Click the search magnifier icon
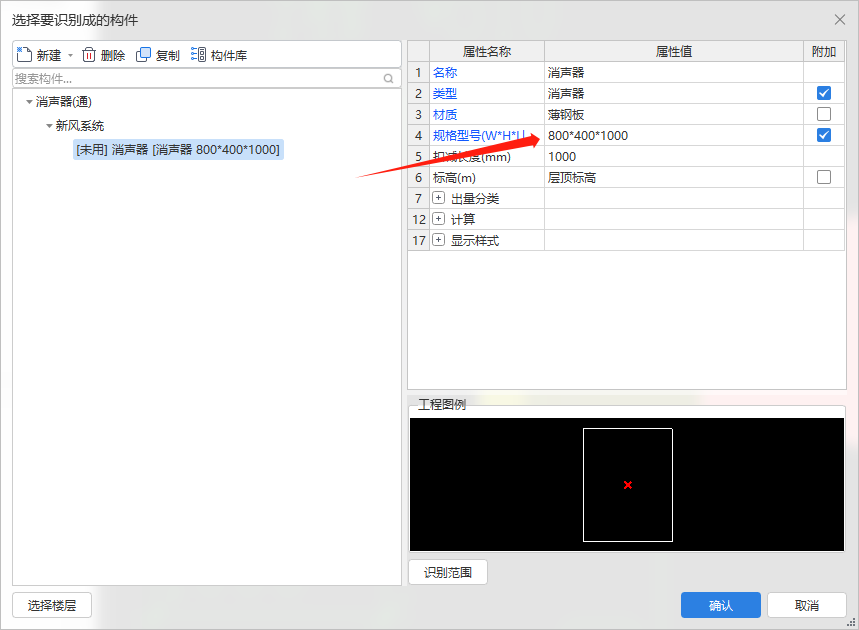 (388, 78)
